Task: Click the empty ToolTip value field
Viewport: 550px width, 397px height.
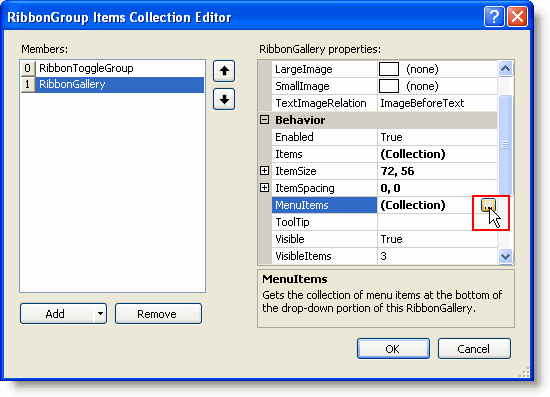Action: pos(437,222)
